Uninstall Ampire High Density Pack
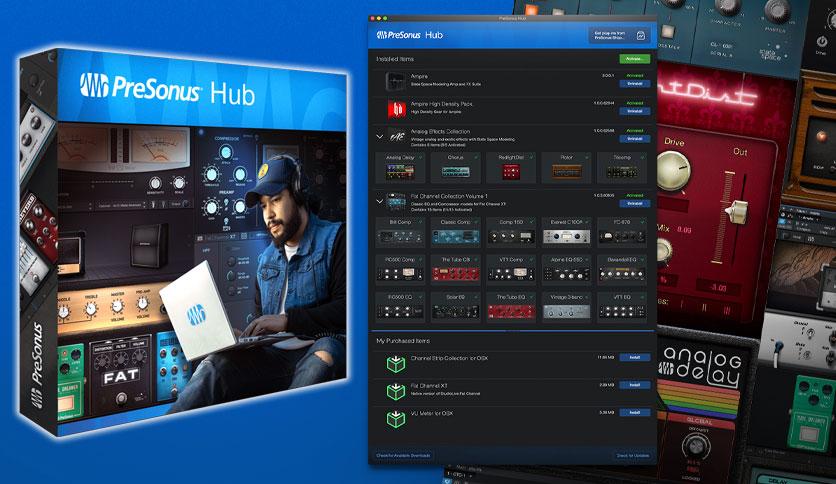This screenshot has width=836, height=484. (634, 111)
